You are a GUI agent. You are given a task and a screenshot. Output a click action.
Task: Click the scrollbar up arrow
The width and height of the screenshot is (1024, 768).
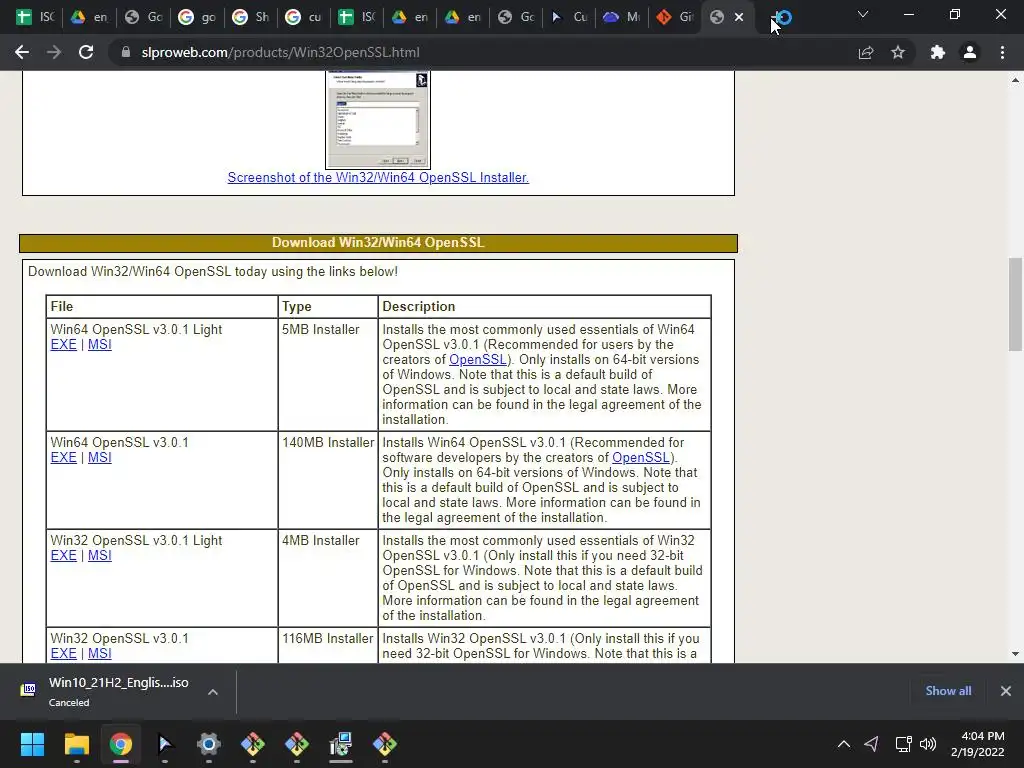[x=1015, y=80]
